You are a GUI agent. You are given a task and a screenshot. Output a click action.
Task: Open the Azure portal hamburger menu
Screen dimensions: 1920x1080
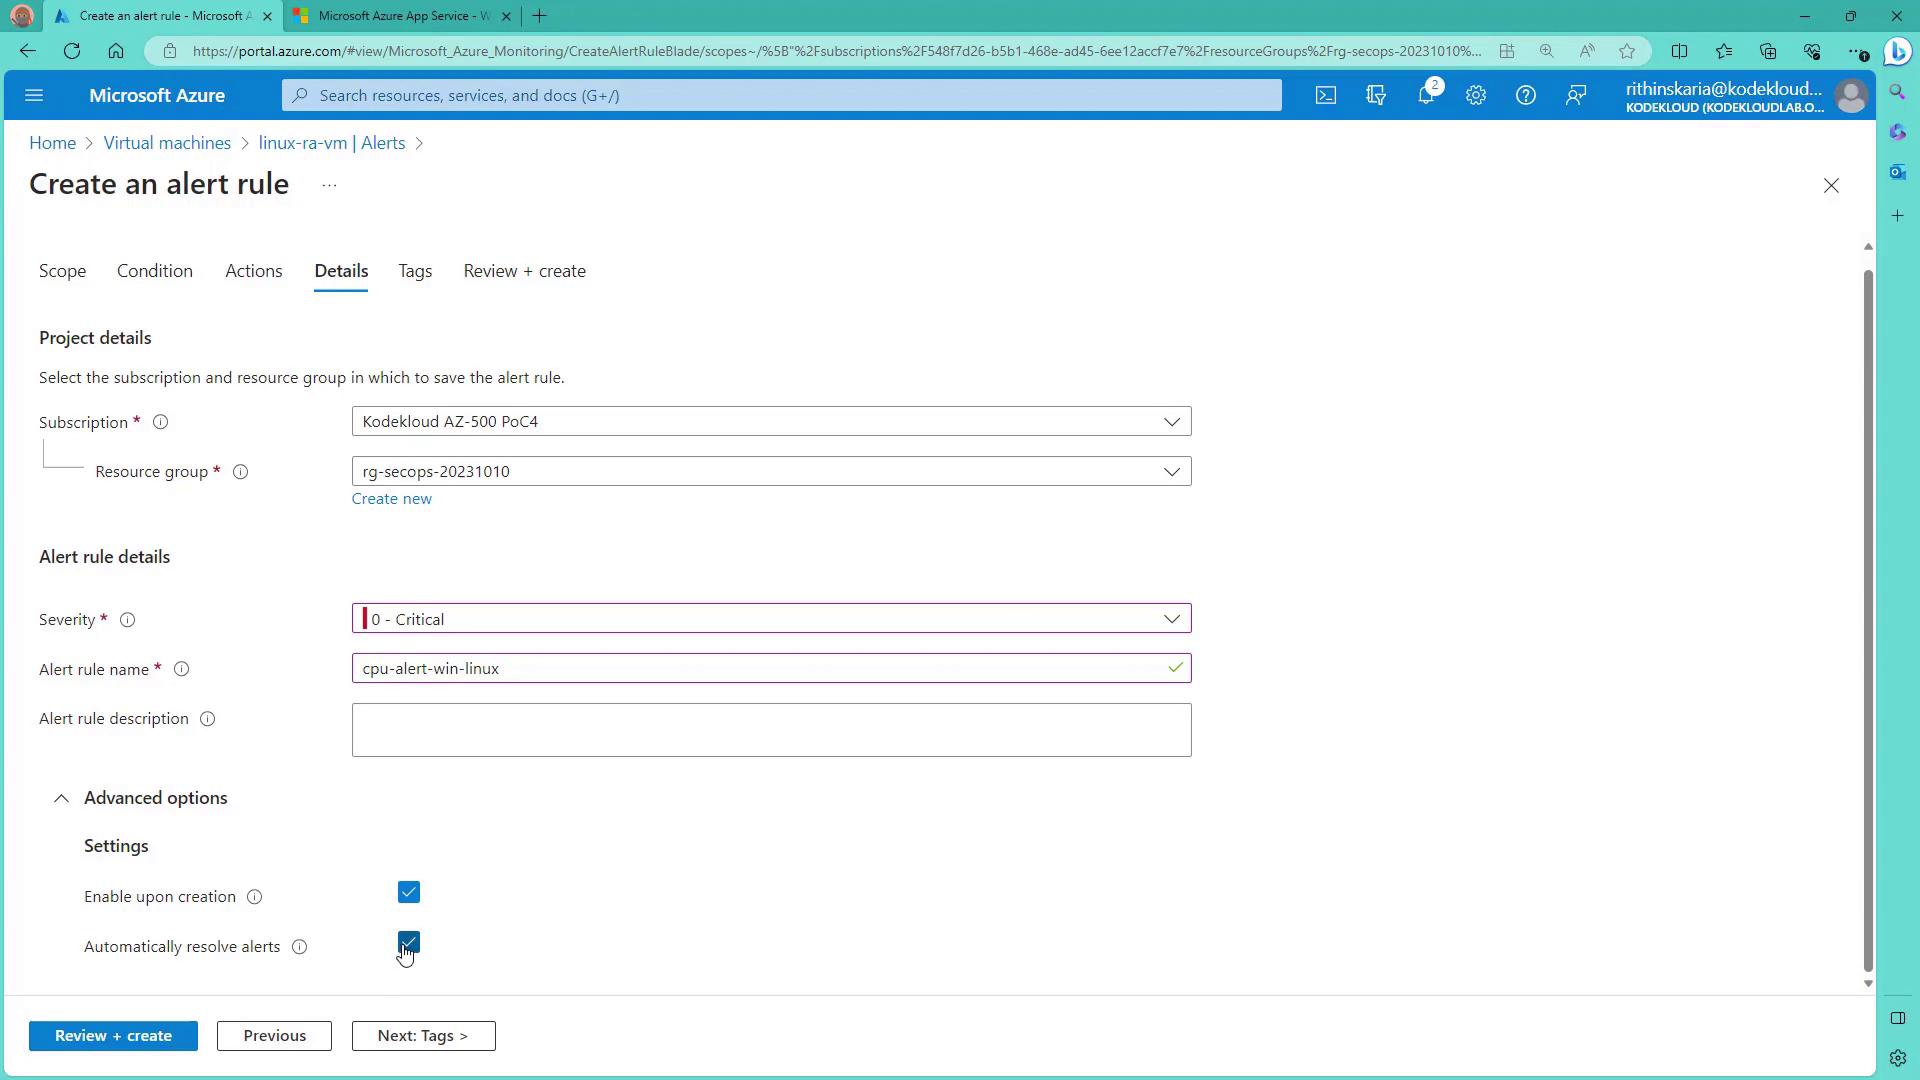pyautogui.click(x=34, y=96)
